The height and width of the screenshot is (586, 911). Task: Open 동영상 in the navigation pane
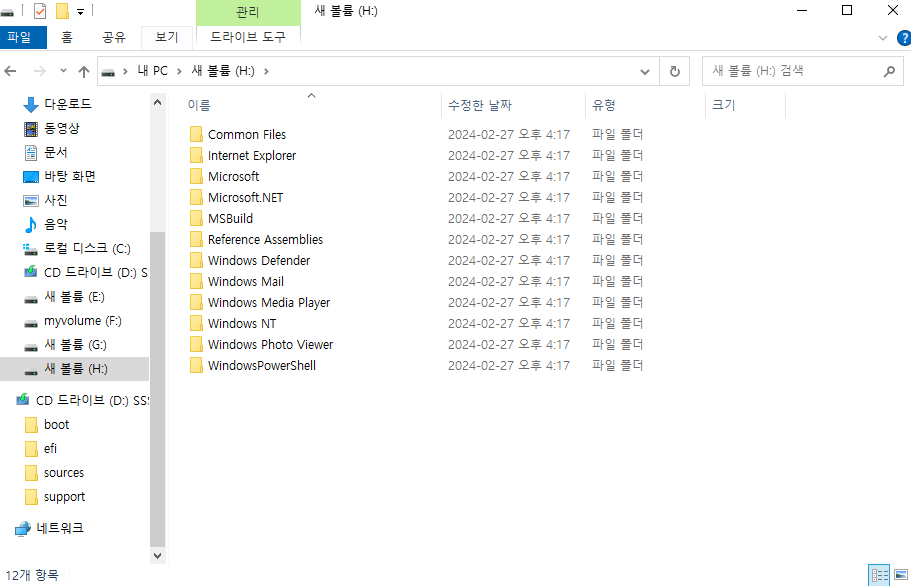(62, 128)
